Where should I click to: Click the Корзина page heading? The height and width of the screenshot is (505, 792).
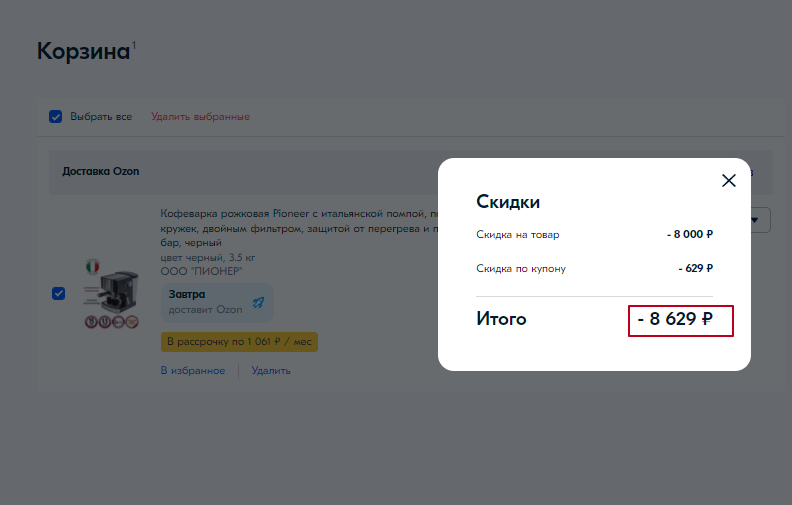click(x=83, y=52)
